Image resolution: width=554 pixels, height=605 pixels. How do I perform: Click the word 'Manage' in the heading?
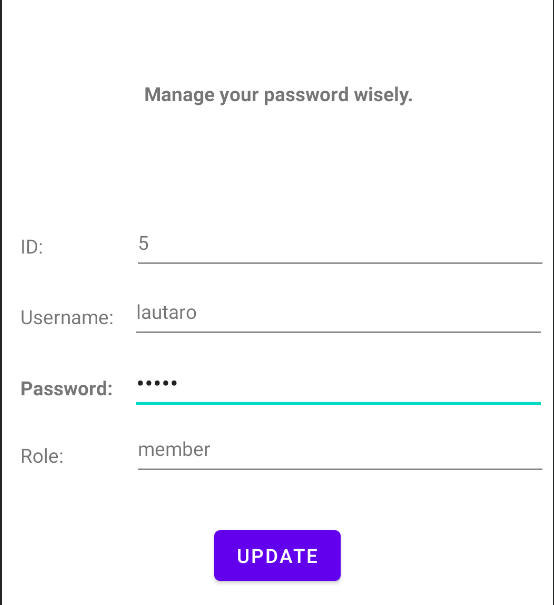pyautogui.click(x=179, y=96)
